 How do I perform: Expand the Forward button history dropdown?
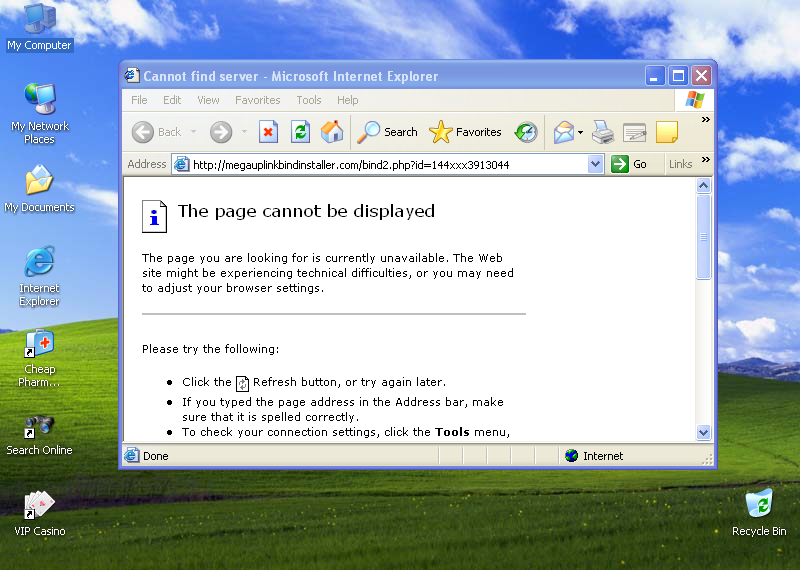[x=244, y=132]
